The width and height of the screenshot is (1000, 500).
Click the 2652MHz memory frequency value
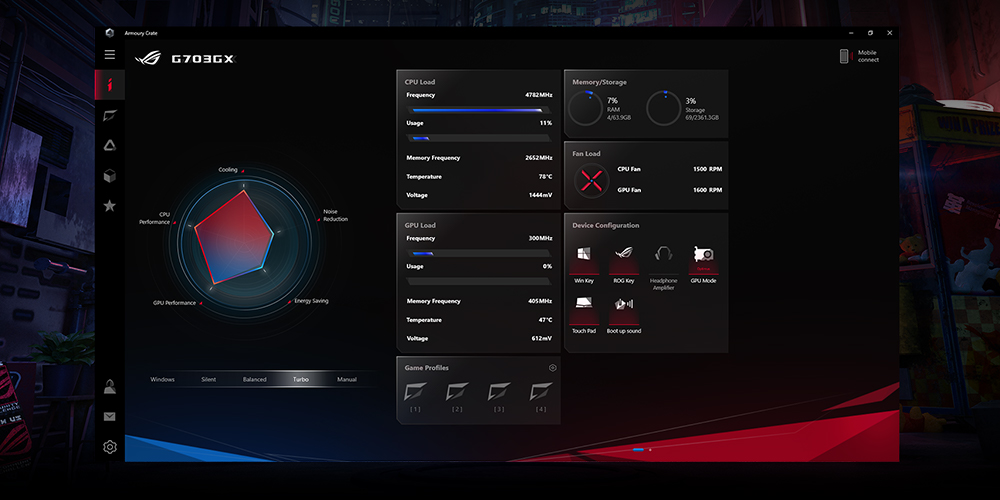(538, 158)
